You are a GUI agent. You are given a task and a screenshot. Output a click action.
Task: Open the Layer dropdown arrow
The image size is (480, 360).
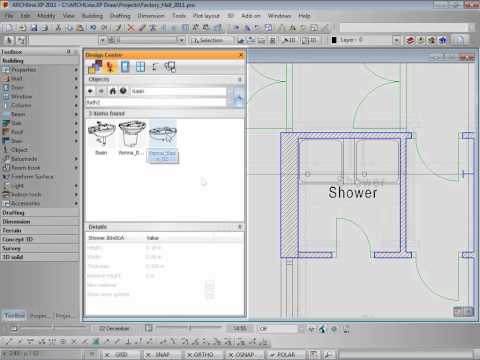tap(396, 40)
